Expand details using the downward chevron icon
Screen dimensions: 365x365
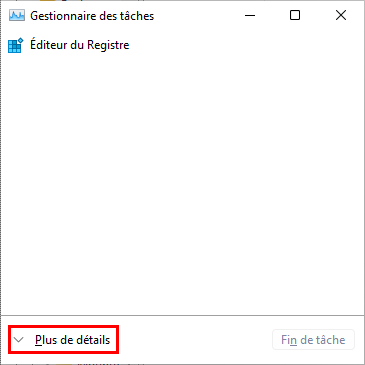click(19, 340)
